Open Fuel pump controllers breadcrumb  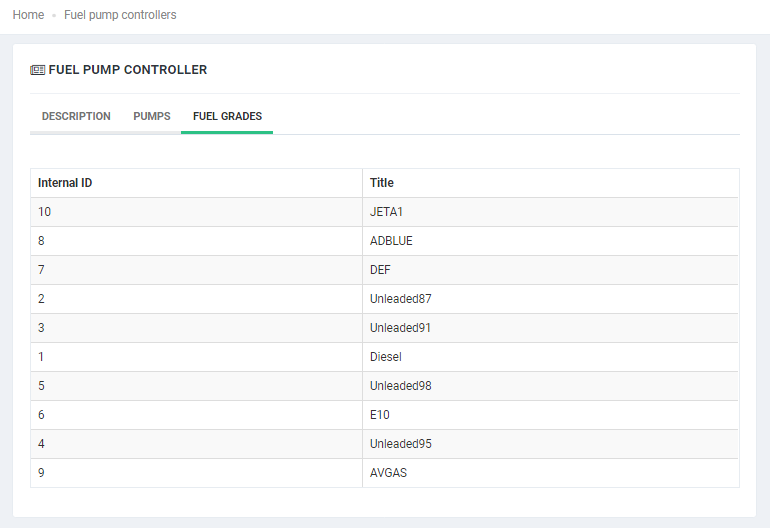pos(120,15)
